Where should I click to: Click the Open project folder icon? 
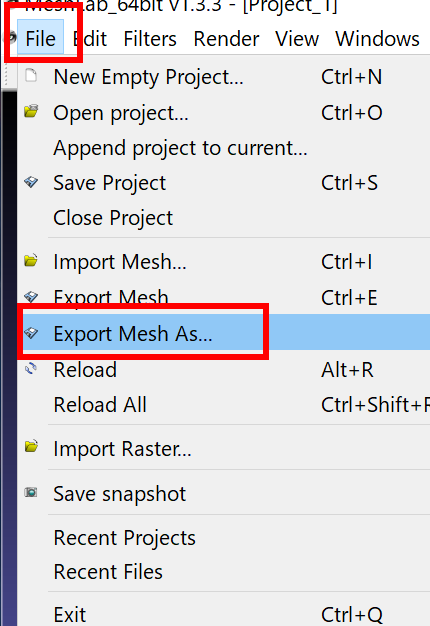click(31, 111)
